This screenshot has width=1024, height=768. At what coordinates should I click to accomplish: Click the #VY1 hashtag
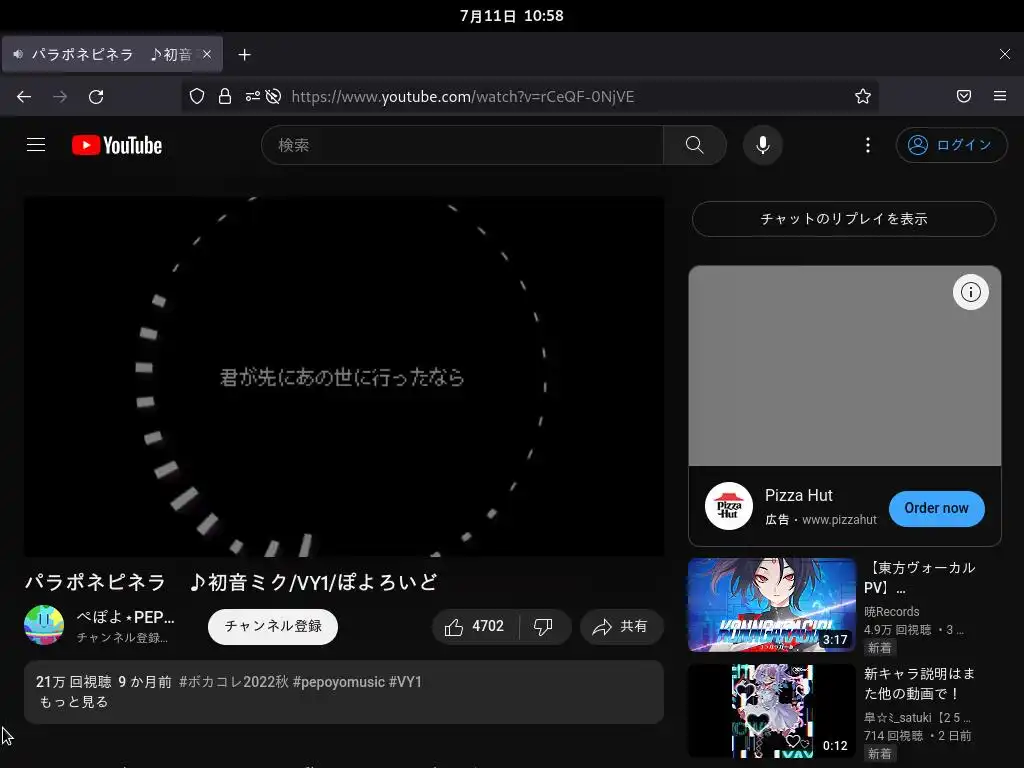coord(406,682)
